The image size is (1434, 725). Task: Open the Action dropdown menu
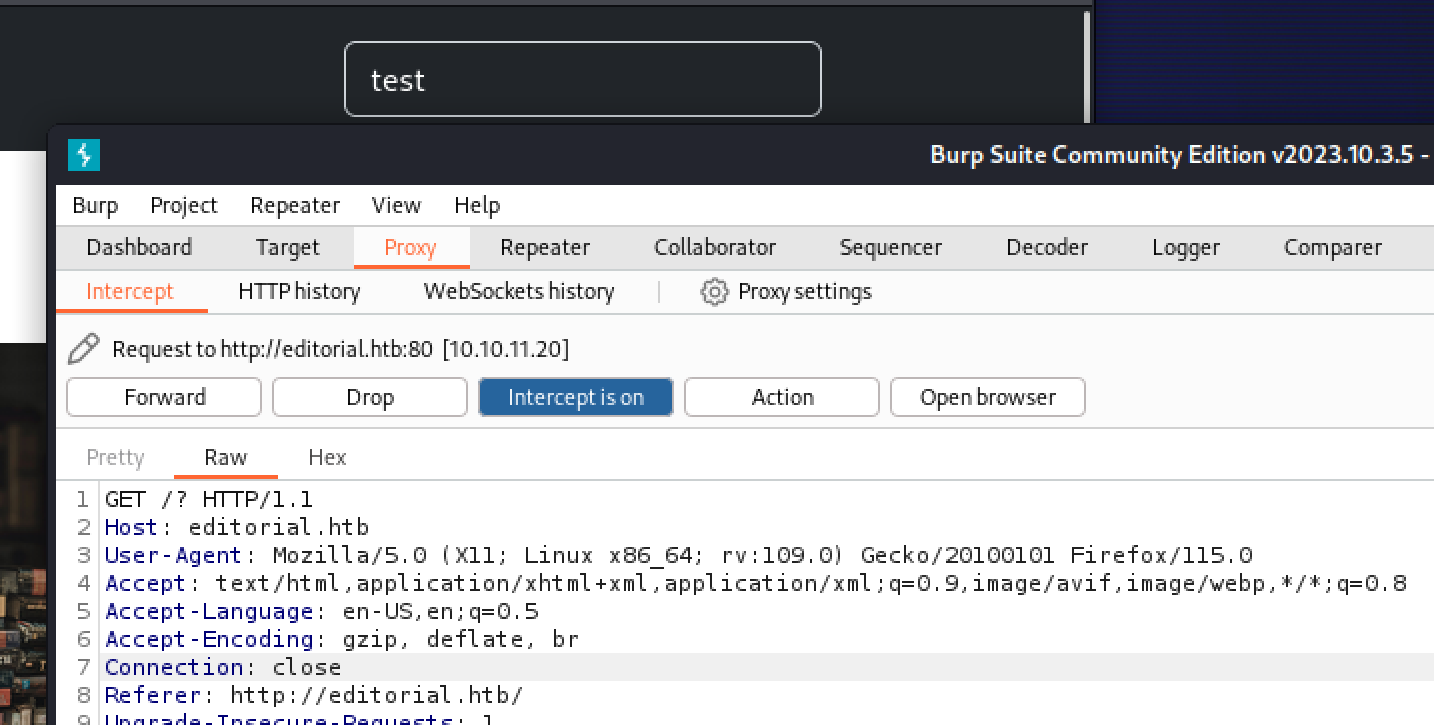point(781,397)
